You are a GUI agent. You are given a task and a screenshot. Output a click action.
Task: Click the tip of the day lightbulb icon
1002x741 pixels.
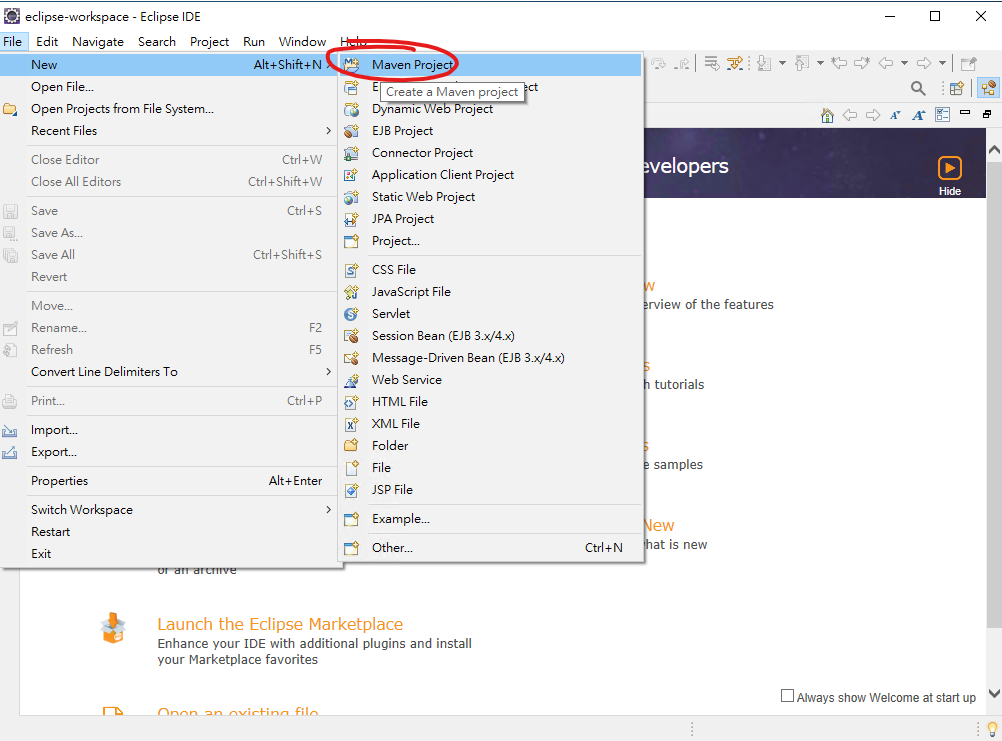point(992,728)
